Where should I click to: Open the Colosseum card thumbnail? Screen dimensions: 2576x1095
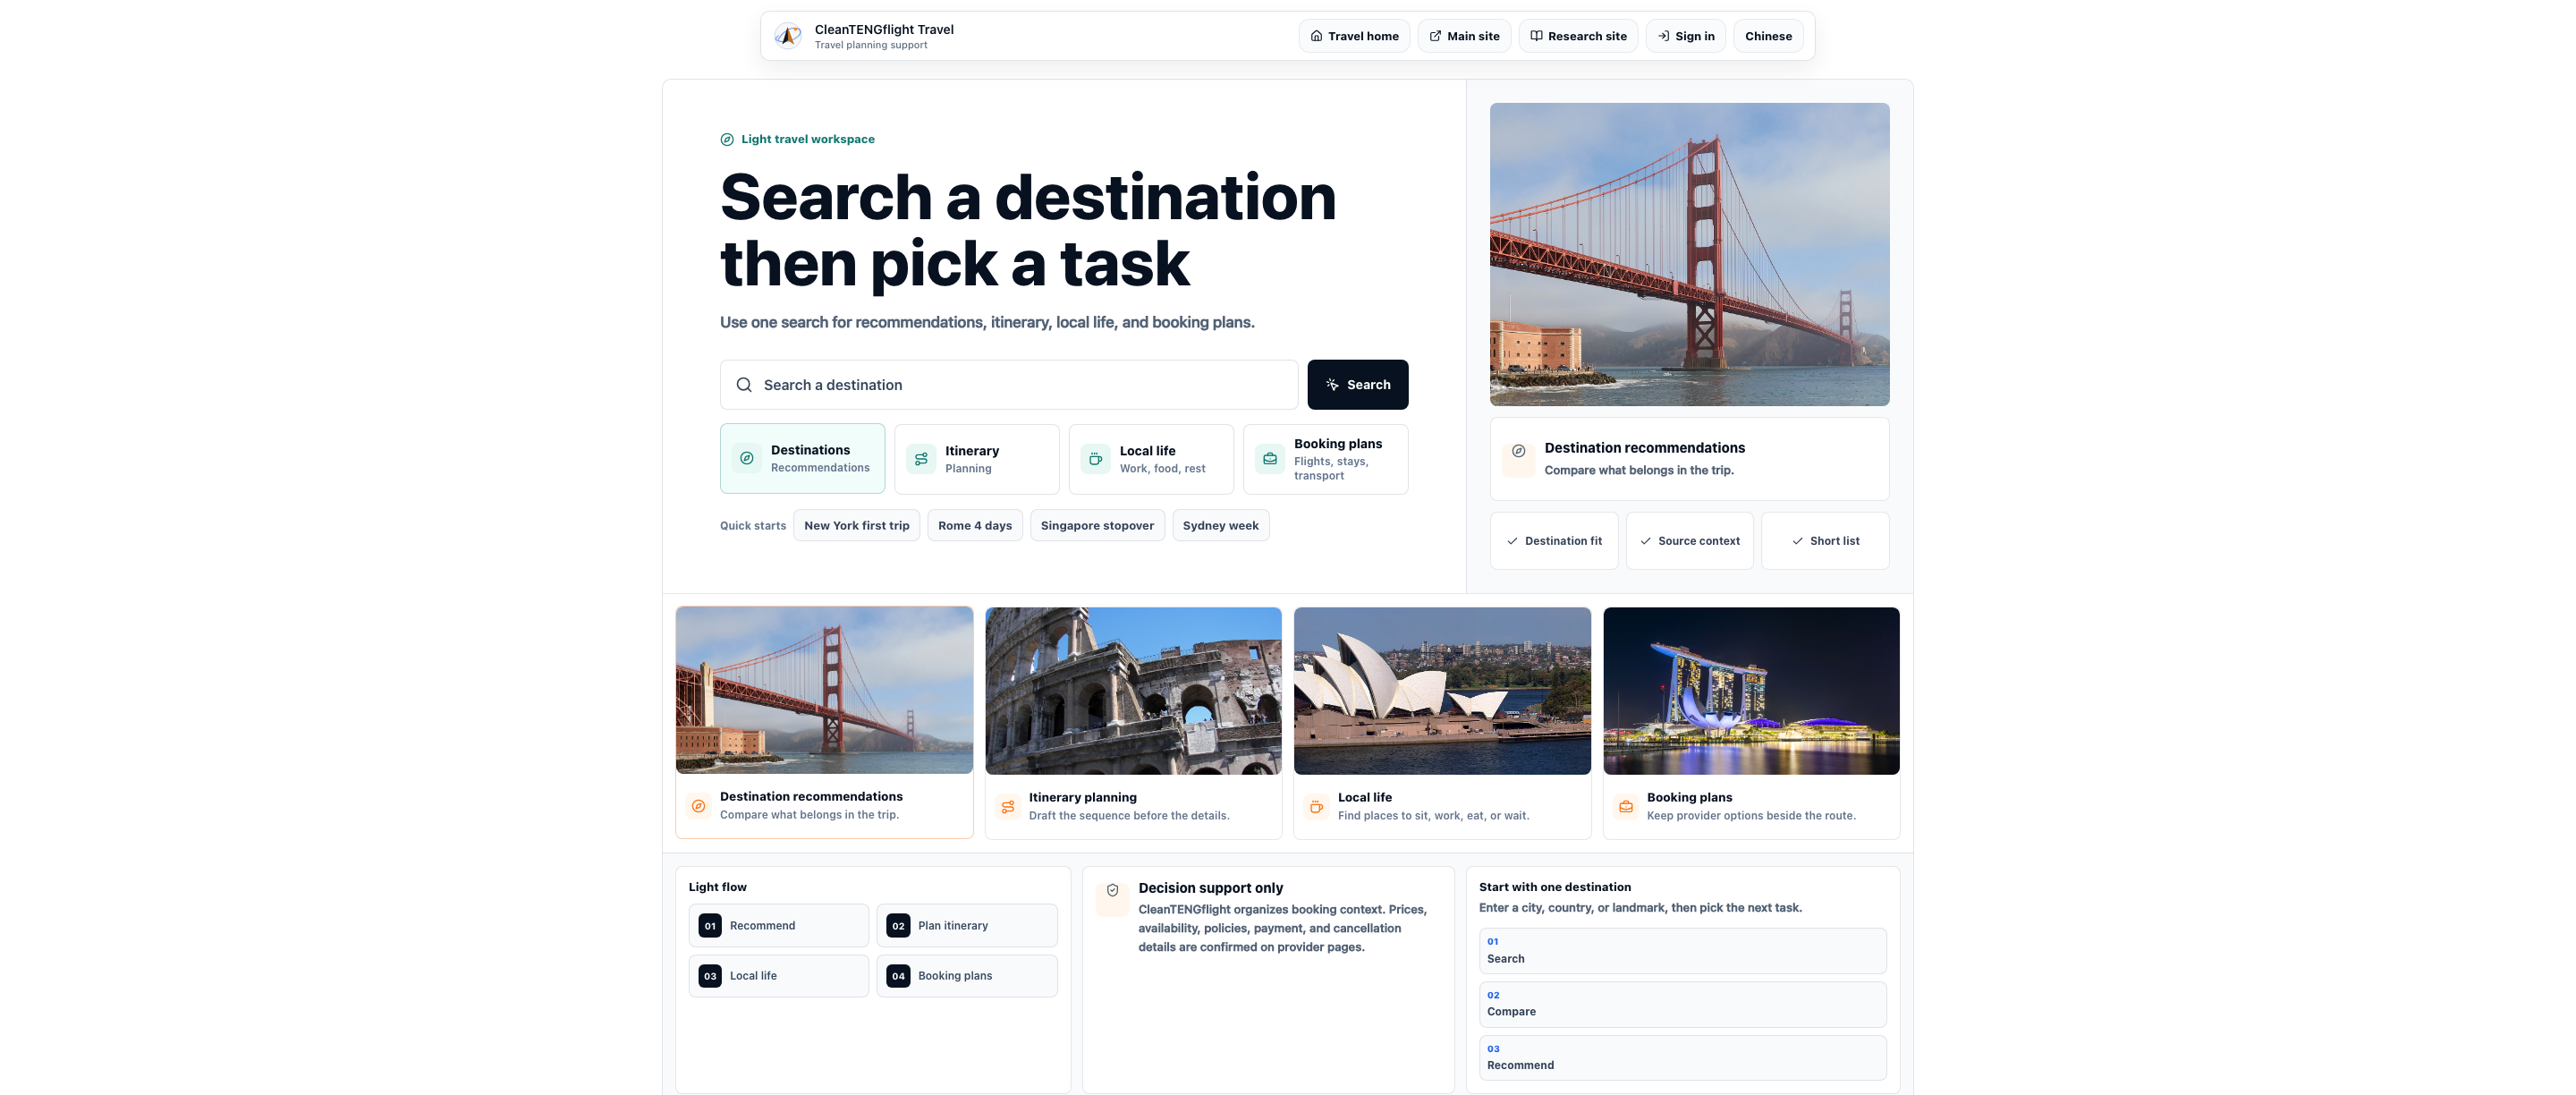1133,691
